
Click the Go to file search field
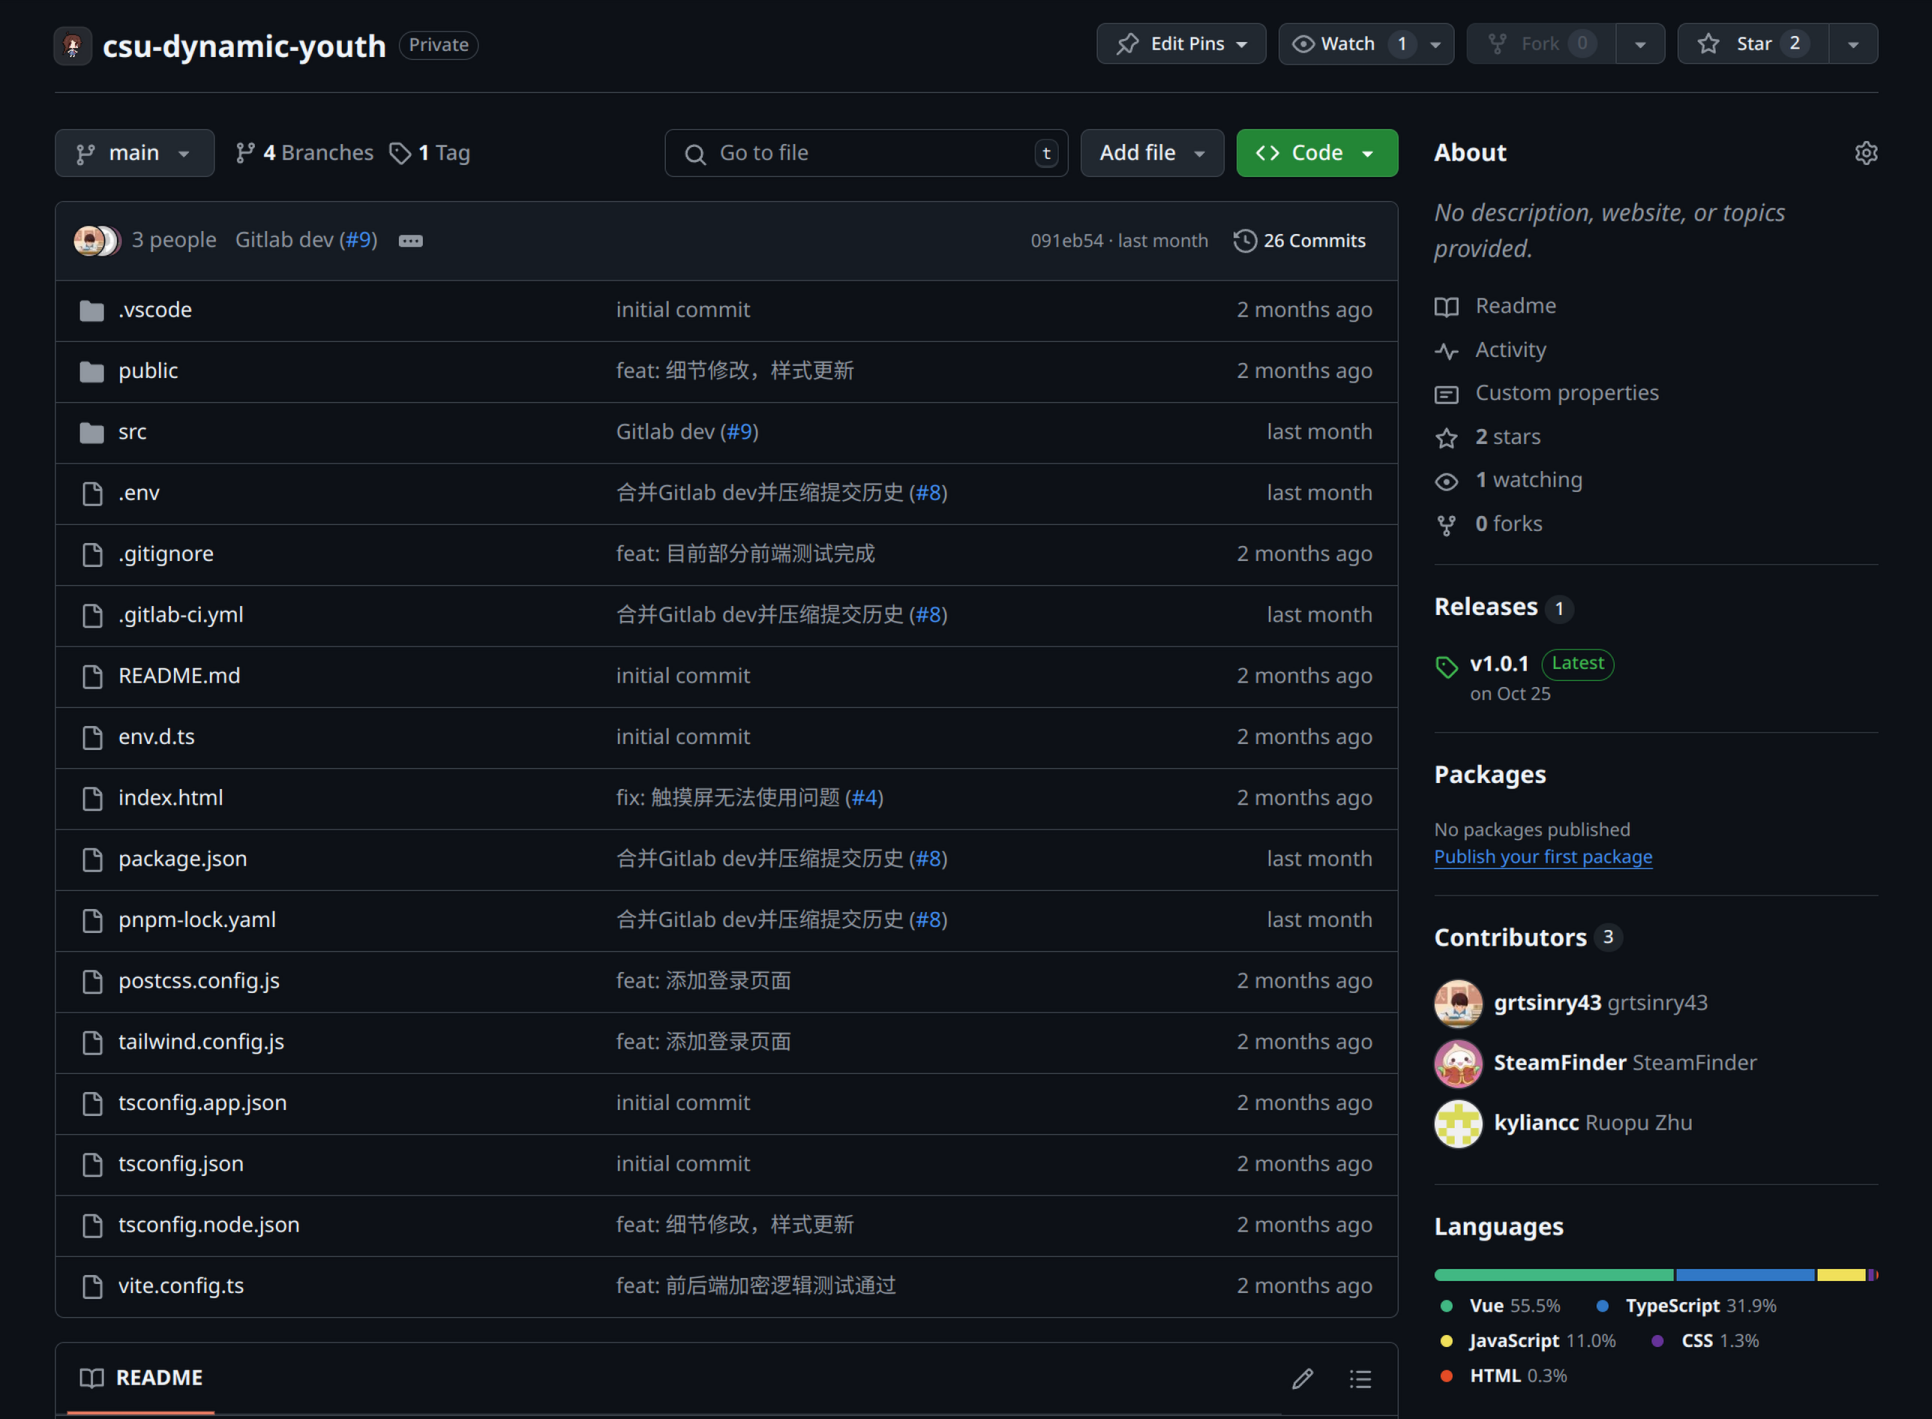[865, 153]
